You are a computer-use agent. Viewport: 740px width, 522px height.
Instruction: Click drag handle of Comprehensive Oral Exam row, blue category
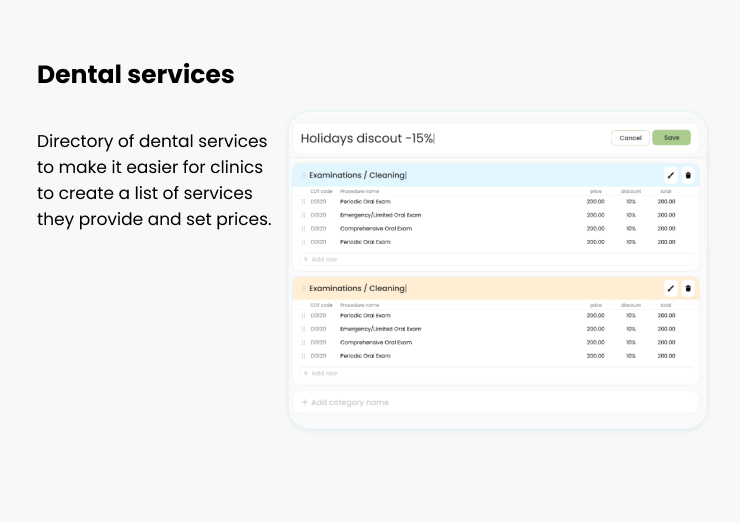[303, 229]
